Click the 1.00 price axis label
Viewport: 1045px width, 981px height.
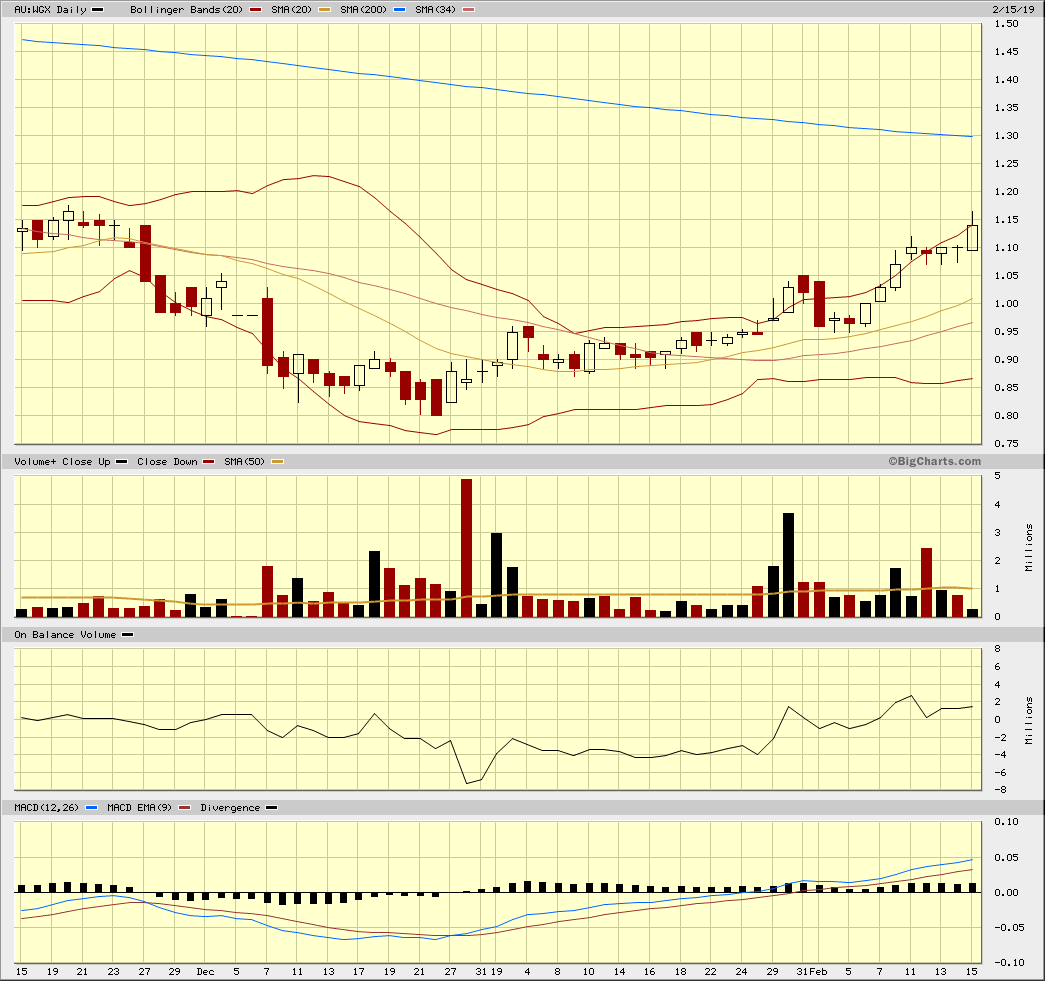tap(1006, 303)
